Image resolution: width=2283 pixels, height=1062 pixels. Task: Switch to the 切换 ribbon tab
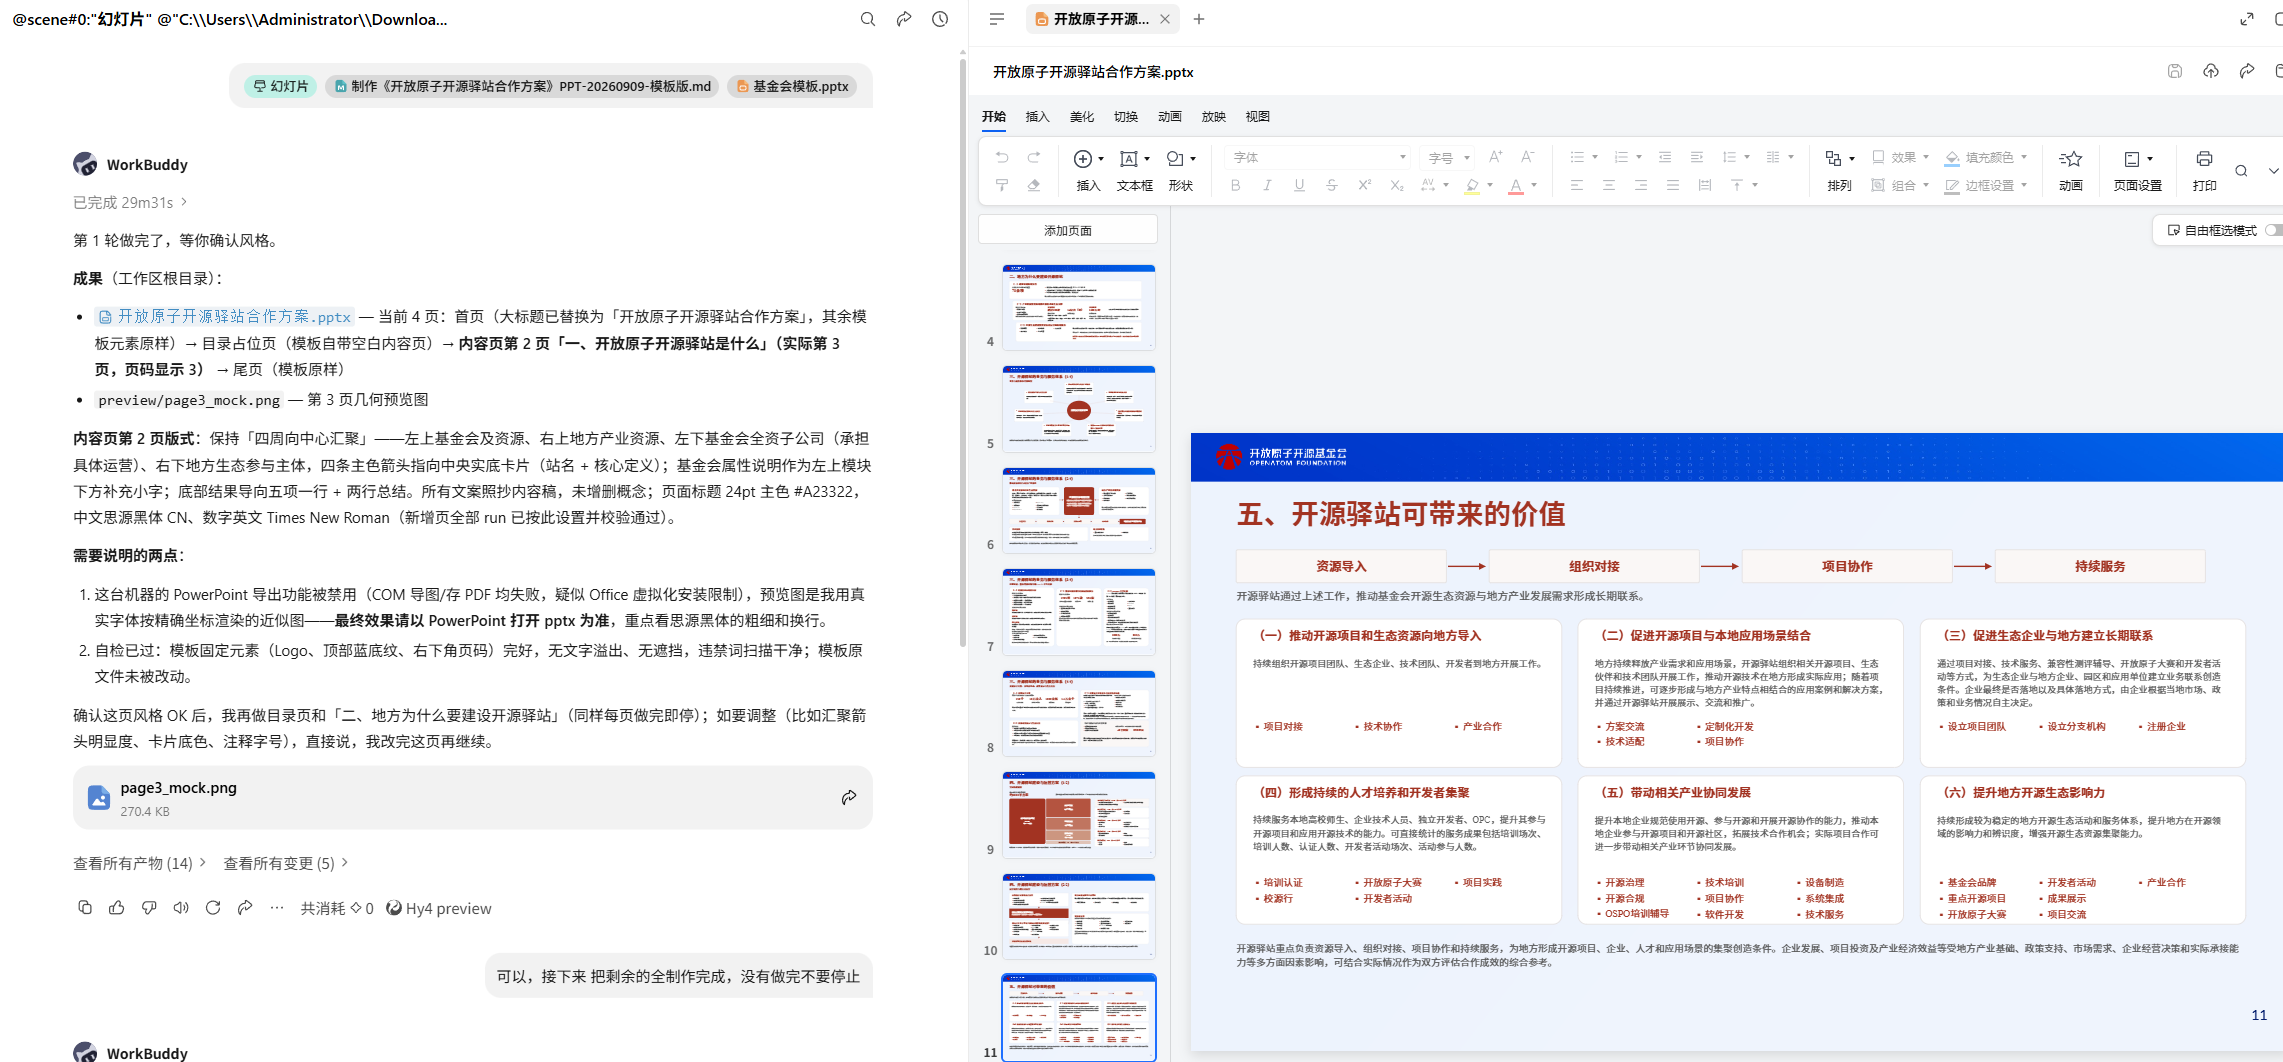tap(1126, 117)
